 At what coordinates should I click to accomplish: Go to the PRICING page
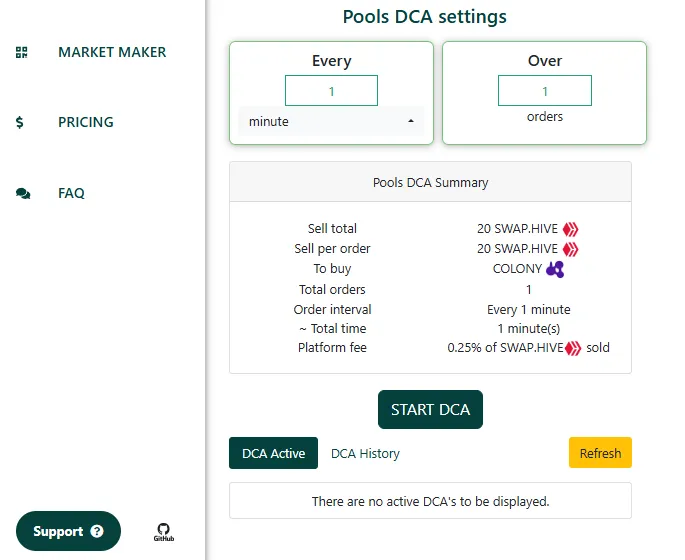[86, 122]
